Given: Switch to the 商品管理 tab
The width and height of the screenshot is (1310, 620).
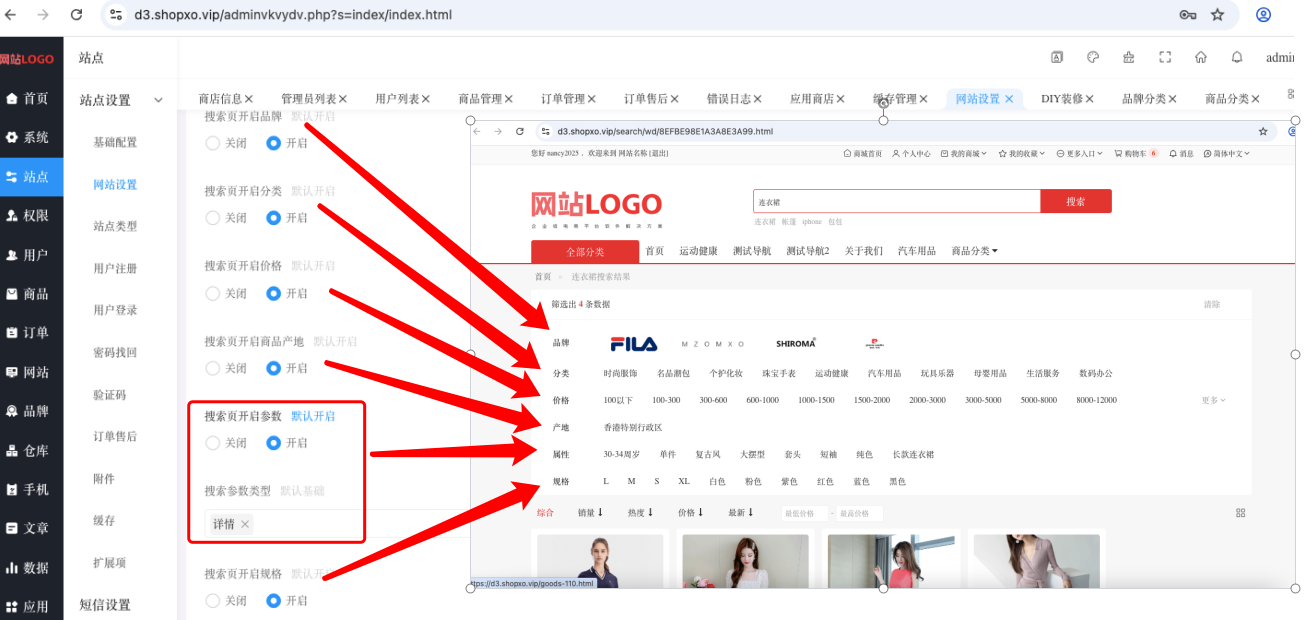Looking at the screenshot, I should point(480,99).
